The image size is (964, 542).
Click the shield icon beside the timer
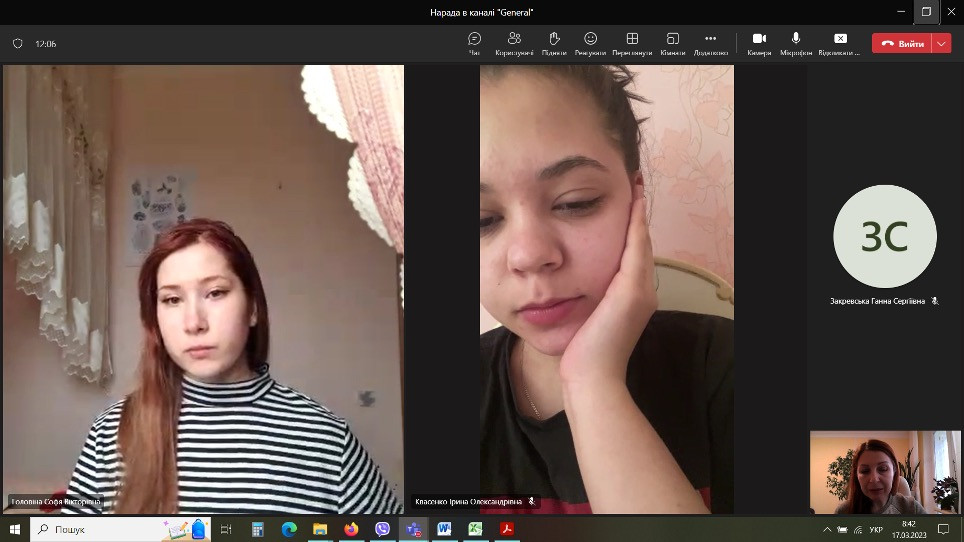pyautogui.click(x=17, y=44)
